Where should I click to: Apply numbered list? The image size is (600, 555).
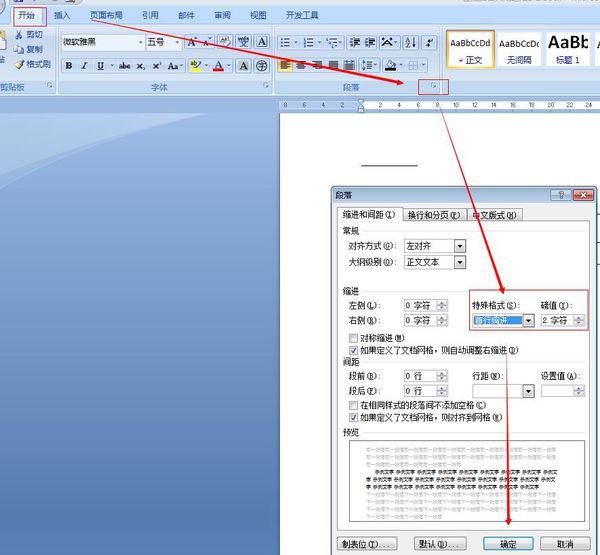tap(308, 42)
